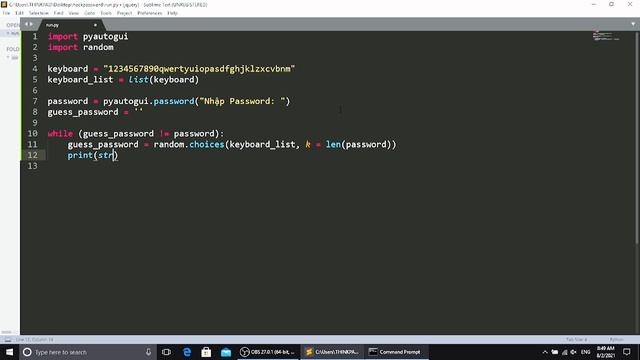Screen dimensions: 640x360
Task: Open the Find menu
Action: [x=58, y=13]
